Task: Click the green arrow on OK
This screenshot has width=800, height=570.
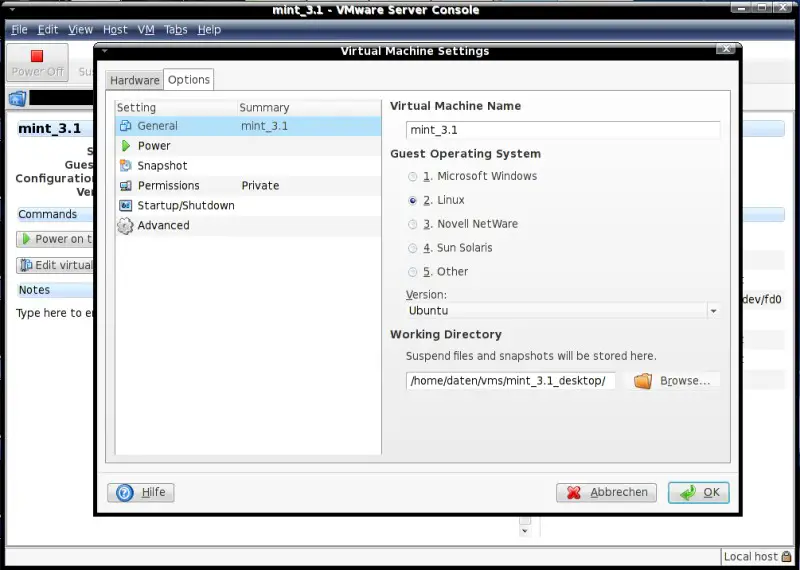Action: (x=688, y=492)
